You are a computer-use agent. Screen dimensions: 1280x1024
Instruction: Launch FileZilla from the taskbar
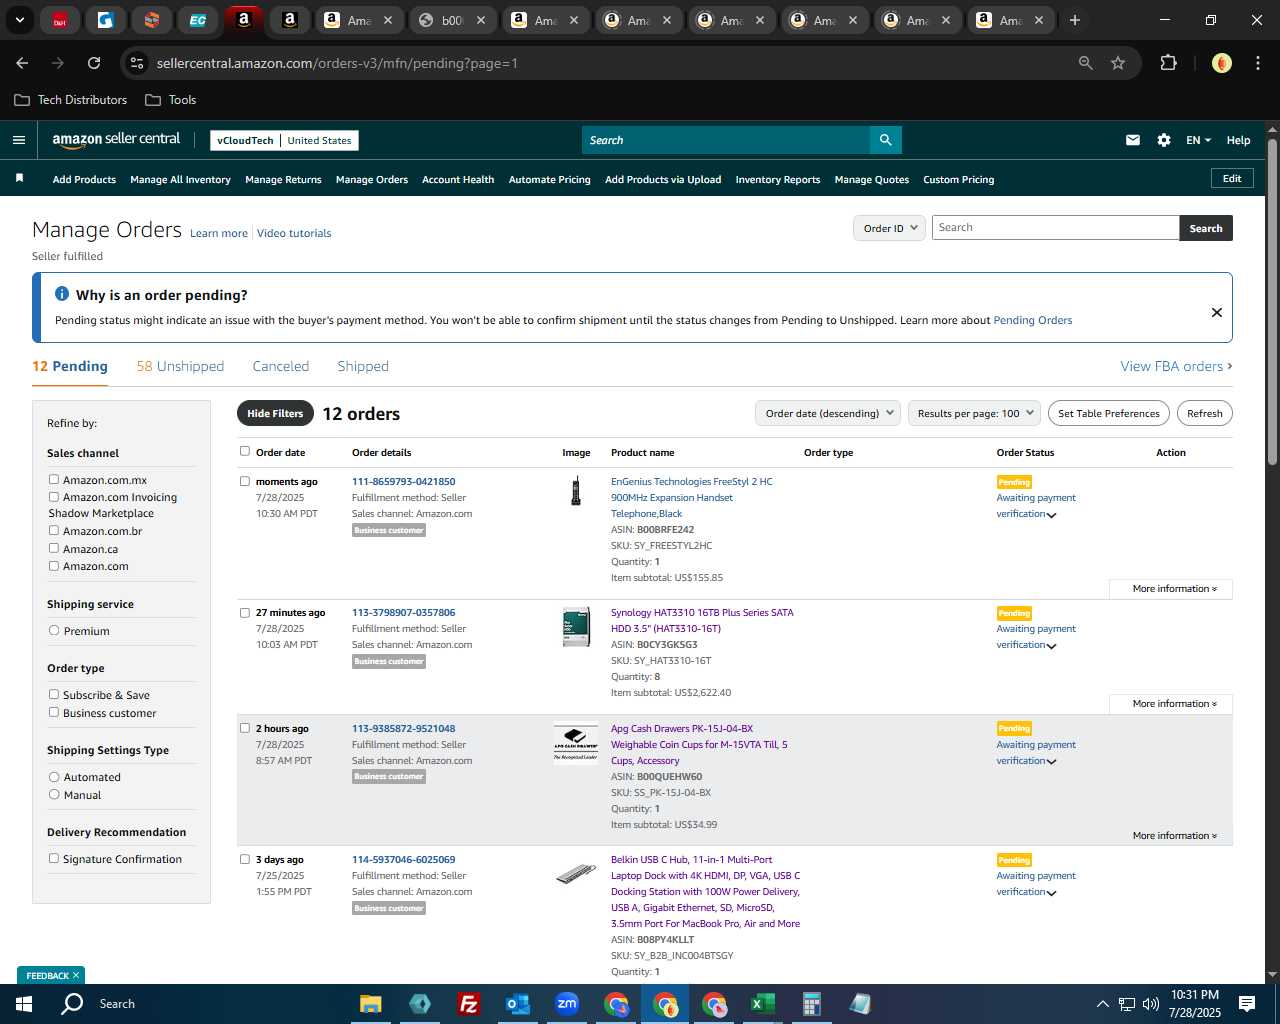pos(468,1004)
